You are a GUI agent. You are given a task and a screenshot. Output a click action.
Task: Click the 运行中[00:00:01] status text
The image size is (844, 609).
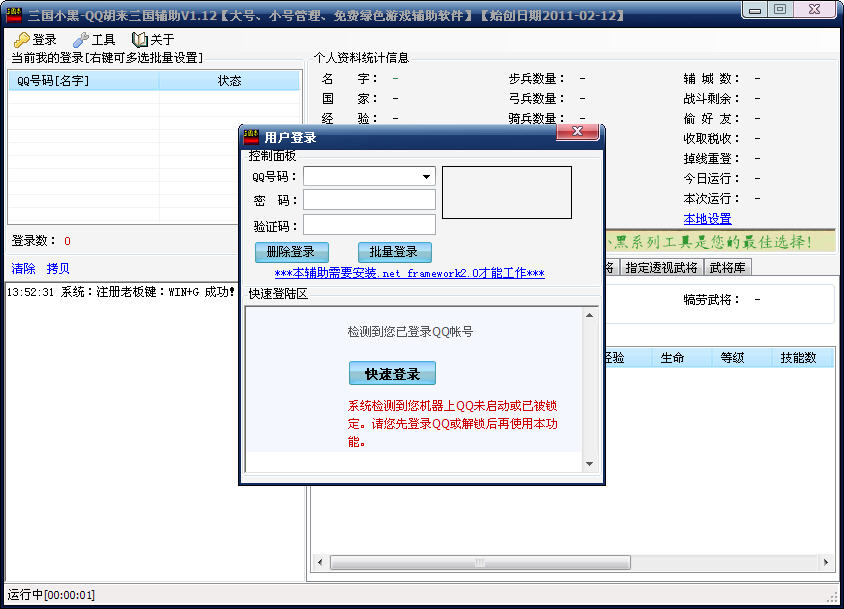click(x=51, y=595)
